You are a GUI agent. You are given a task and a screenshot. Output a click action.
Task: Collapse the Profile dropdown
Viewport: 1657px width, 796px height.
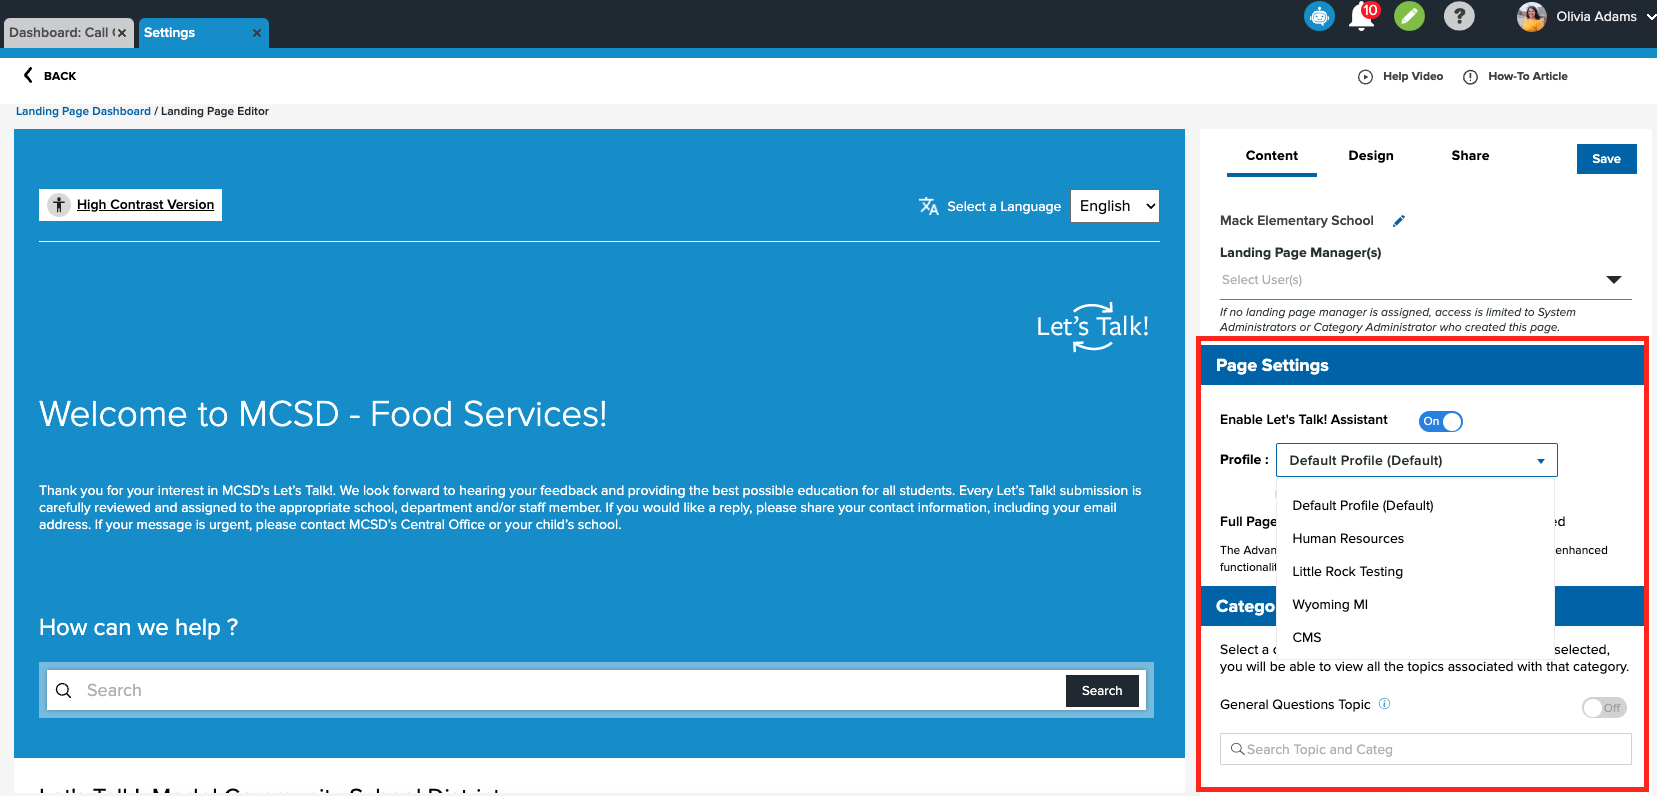coord(1540,461)
